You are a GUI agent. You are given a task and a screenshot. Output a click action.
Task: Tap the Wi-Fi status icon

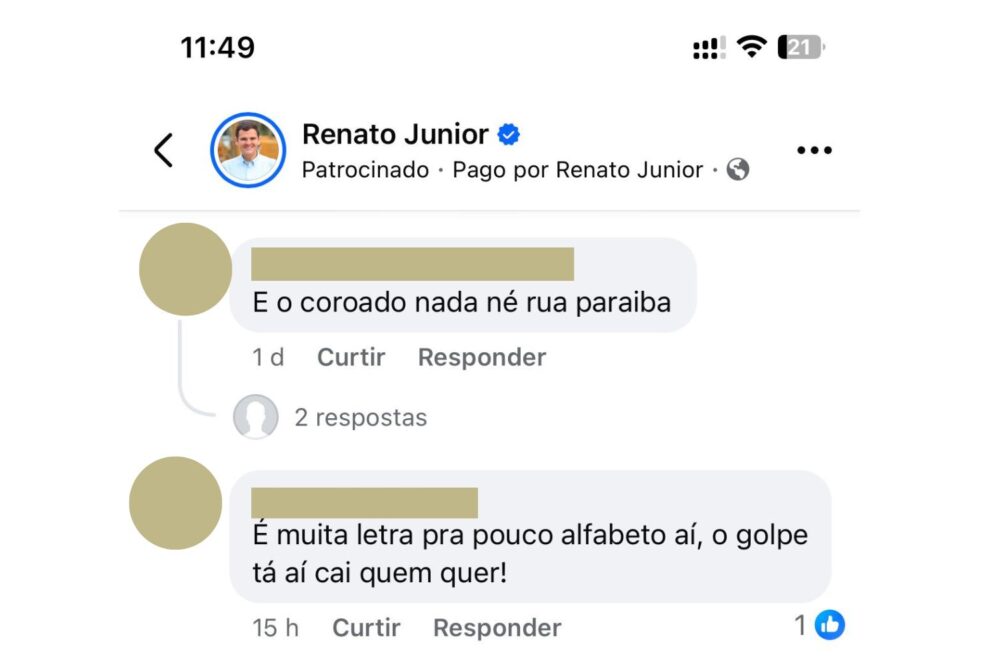751,46
